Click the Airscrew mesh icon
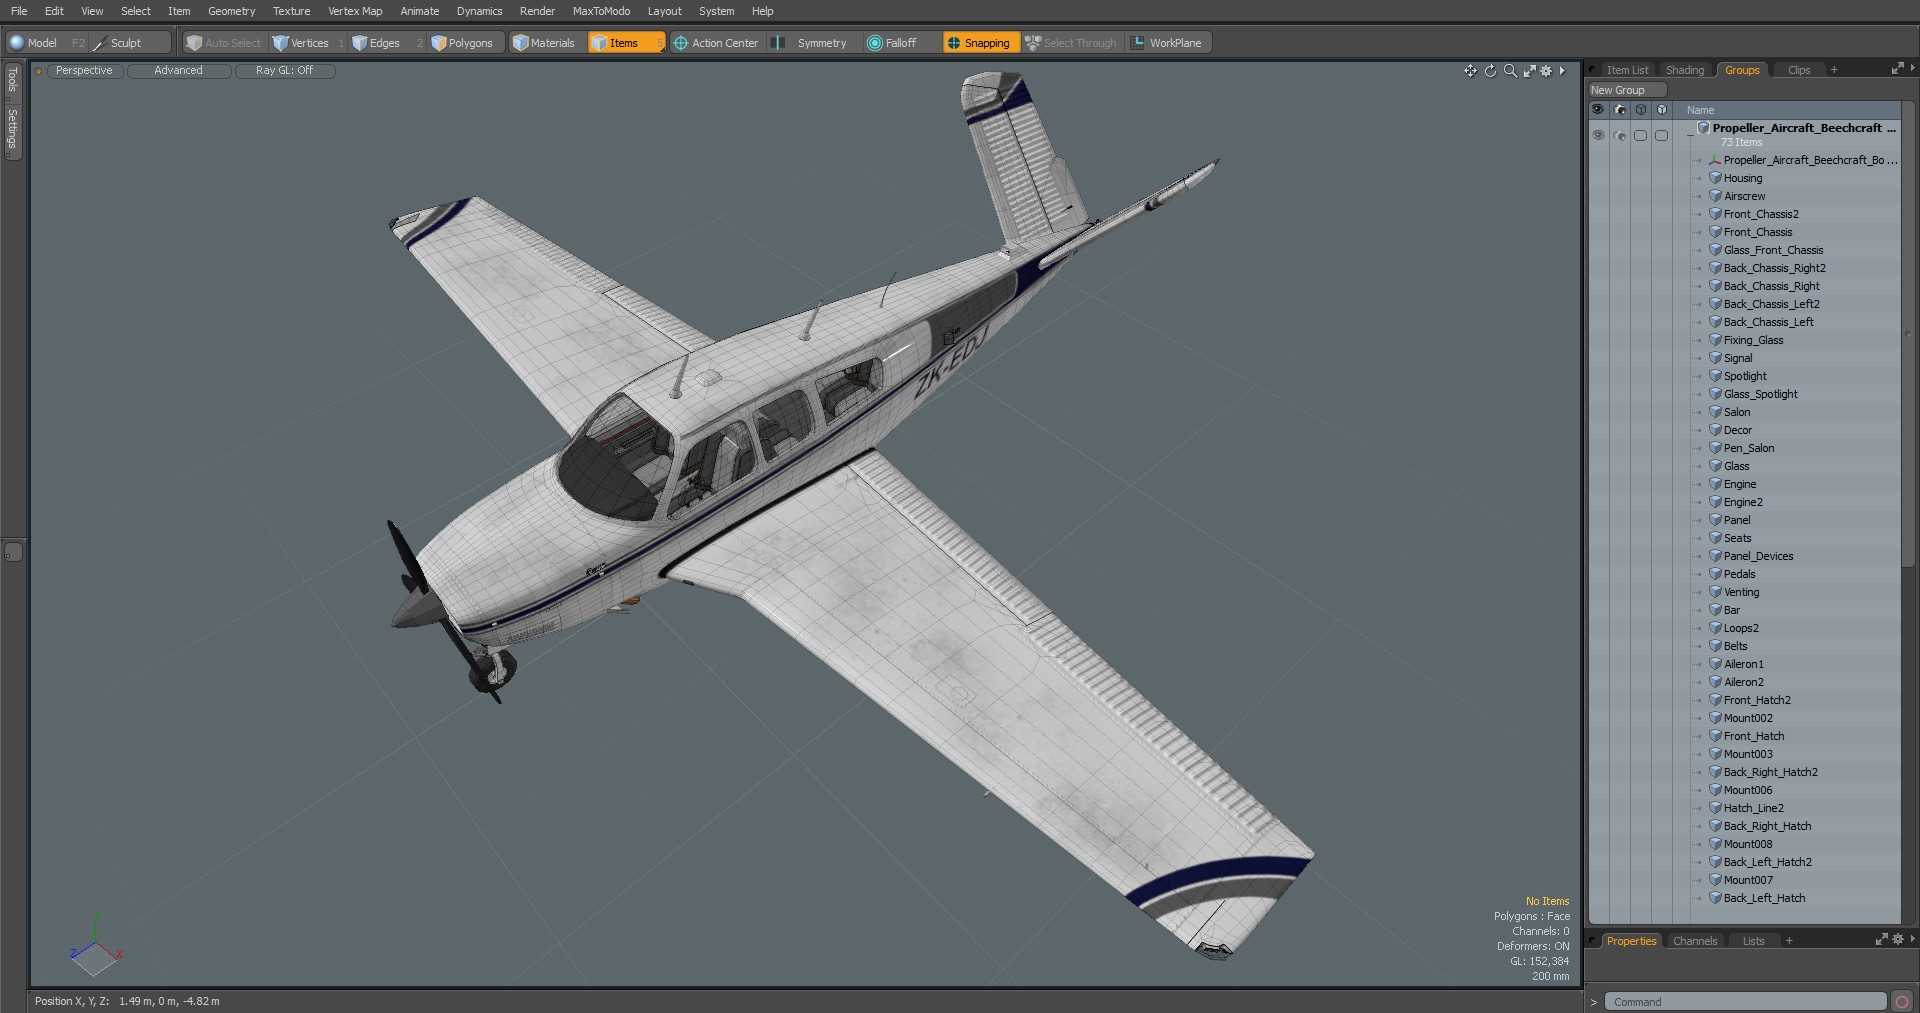Screen dimensions: 1920x1013 [1715, 196]
